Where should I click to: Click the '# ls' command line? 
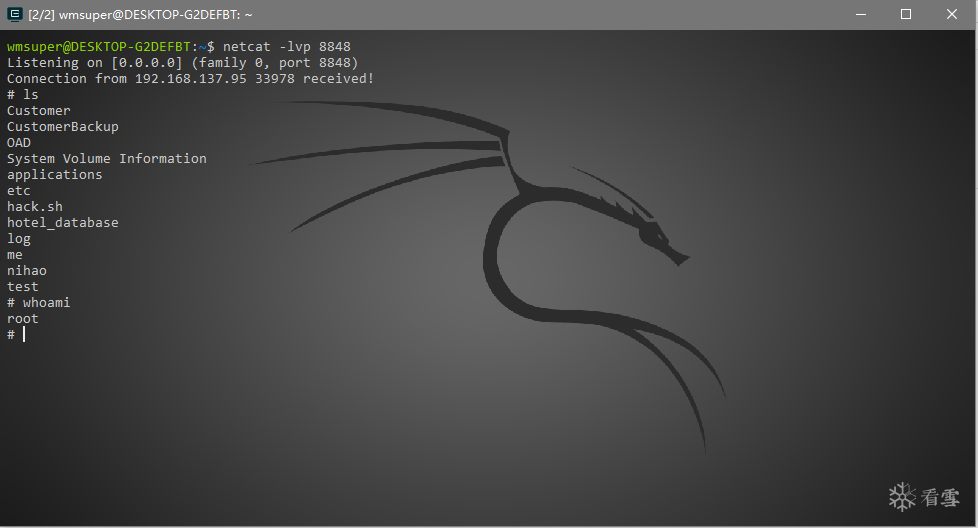(22, 95)
